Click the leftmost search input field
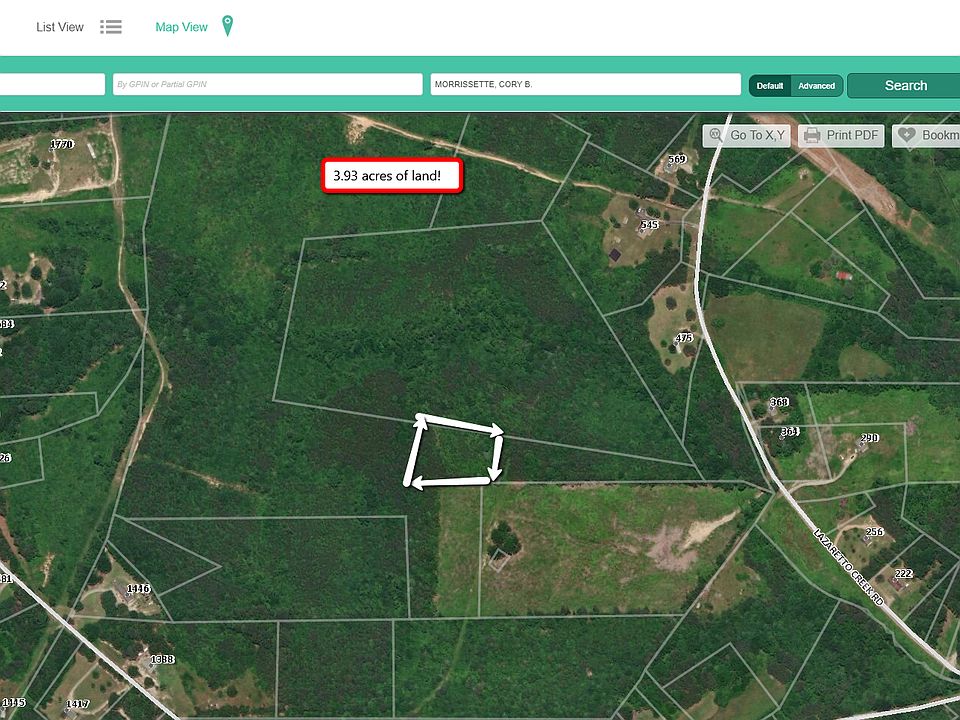 tap(50, 85)
